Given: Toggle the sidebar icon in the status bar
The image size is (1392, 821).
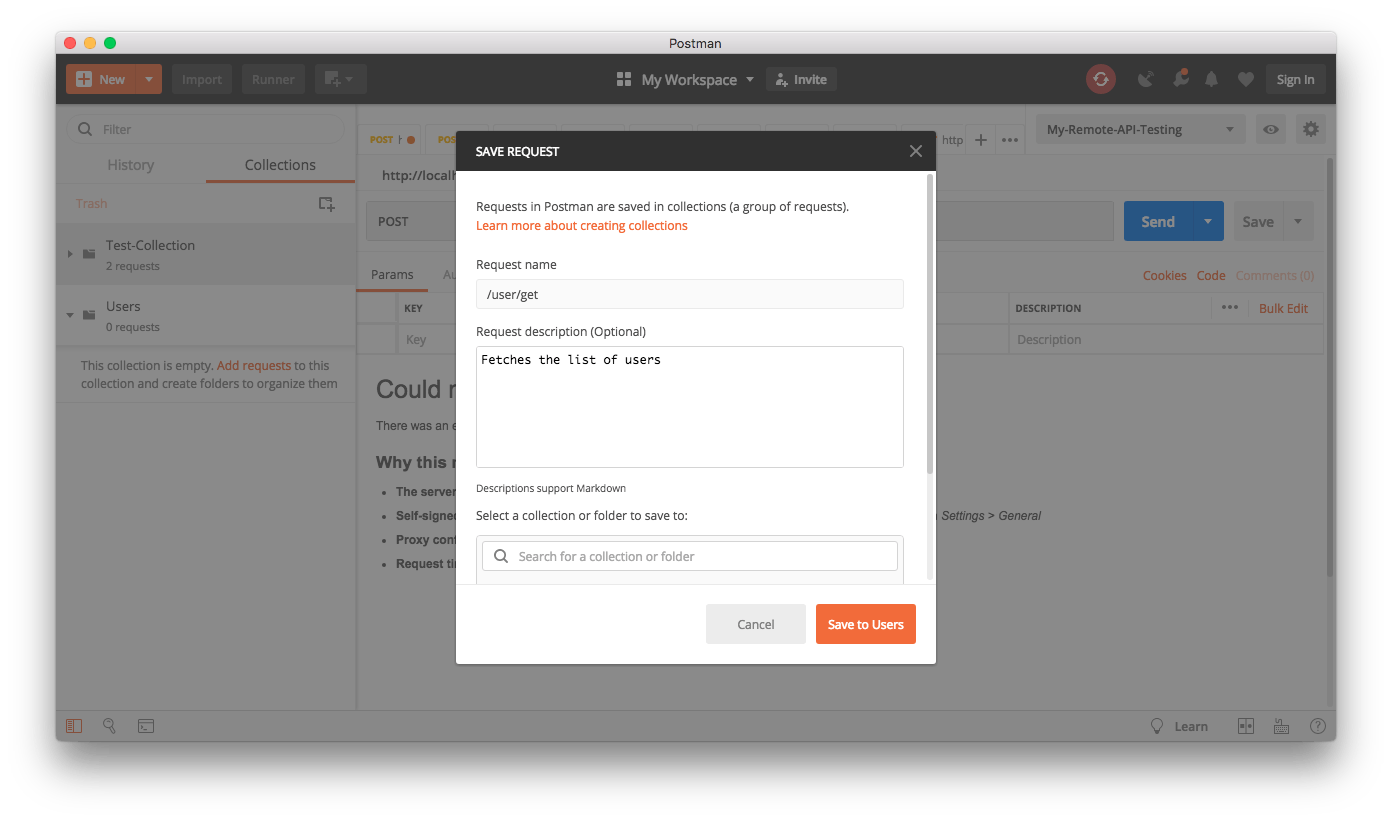Looking at the screenshot, I should coord(73,726).
